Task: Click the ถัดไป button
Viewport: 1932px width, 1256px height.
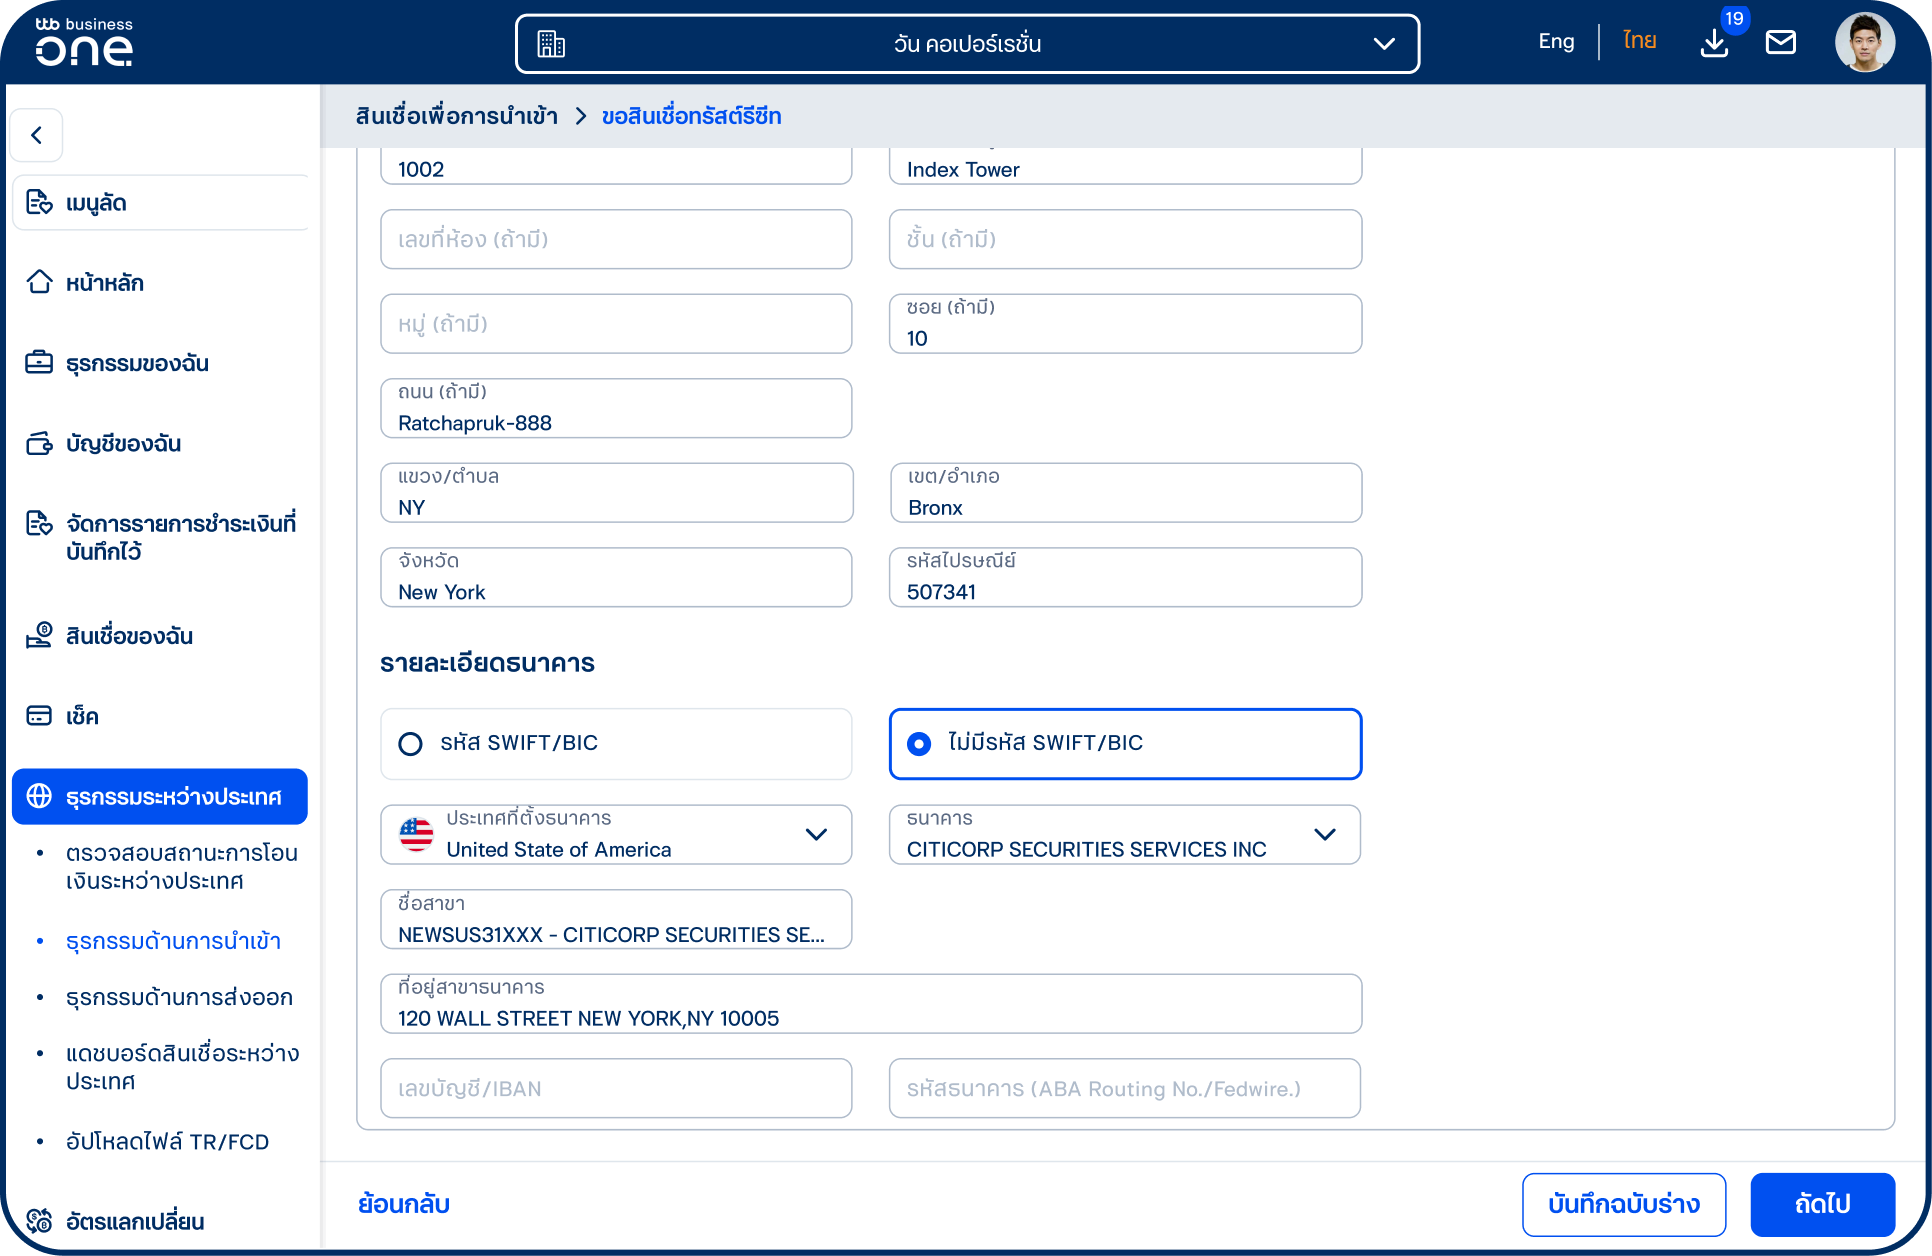Action: pyautogui.click(x=1822, y=1204)
